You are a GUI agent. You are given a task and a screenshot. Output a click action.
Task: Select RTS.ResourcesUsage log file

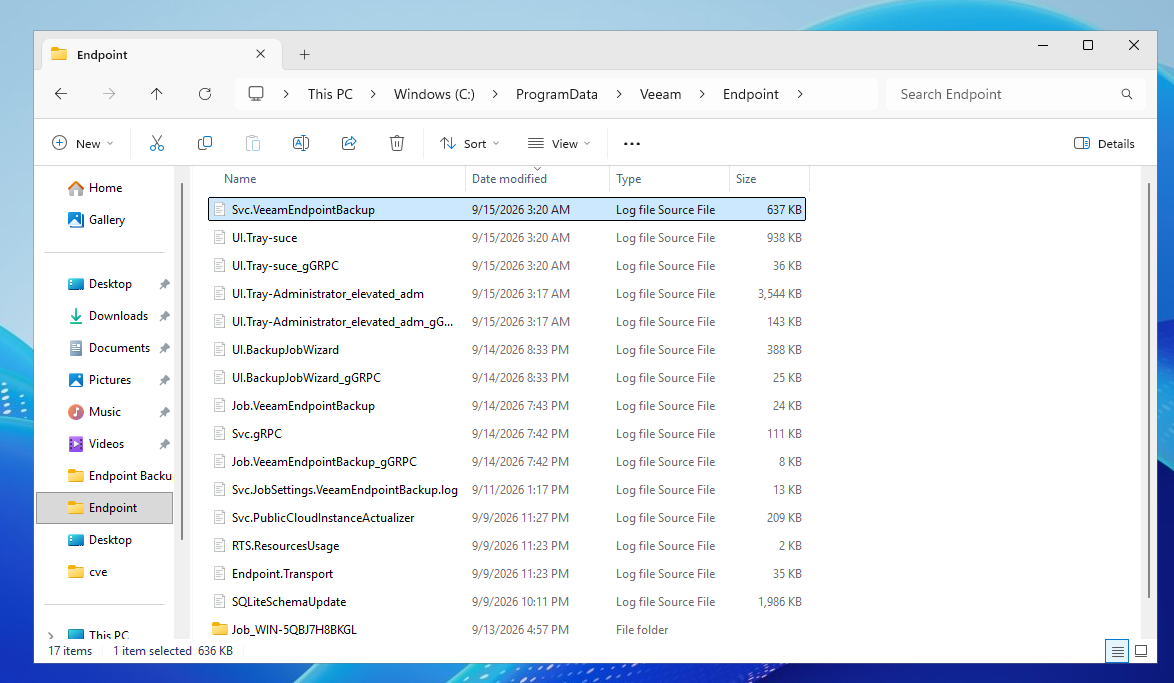point(507,546)
